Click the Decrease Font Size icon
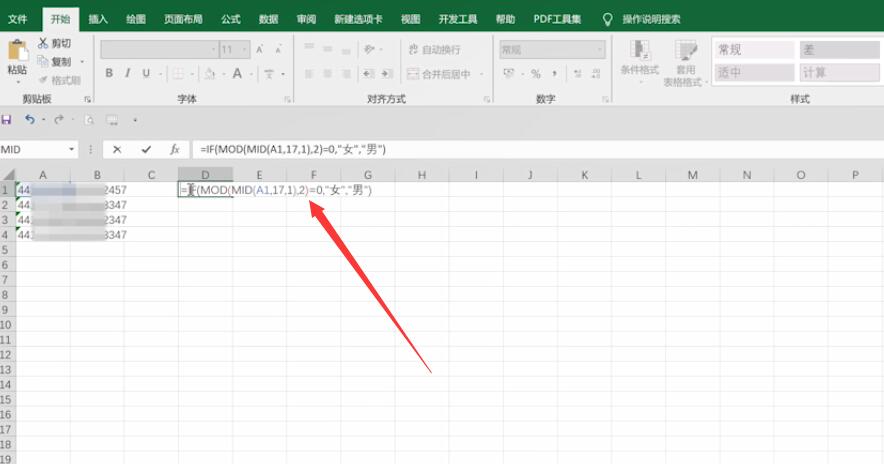884x464 pixels. pyautogui.click(x=279, y=50)
